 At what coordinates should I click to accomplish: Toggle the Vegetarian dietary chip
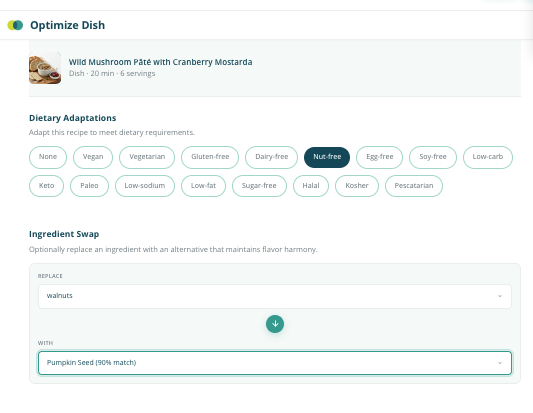tap(147, 157)
